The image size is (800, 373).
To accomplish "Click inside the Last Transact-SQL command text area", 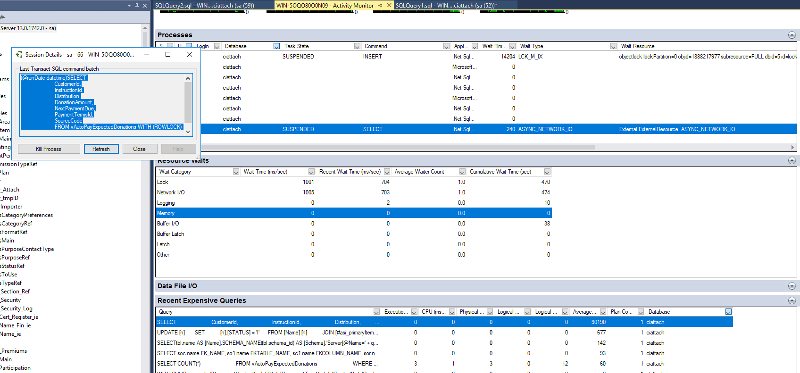I will (x=102, y=106).
